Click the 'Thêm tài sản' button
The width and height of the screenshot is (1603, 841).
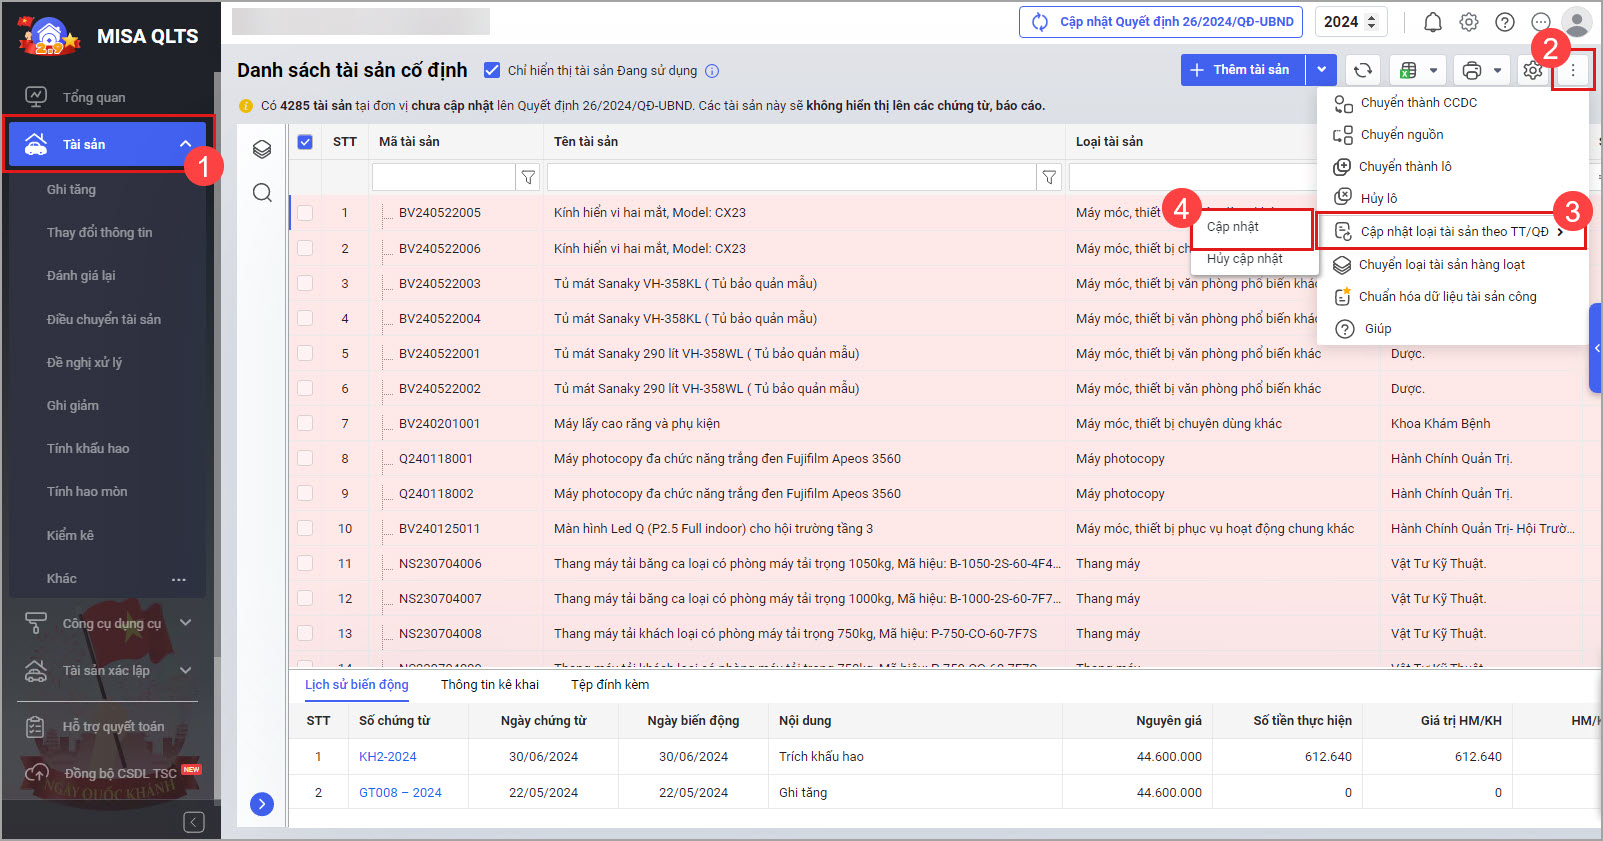(1243, 70)
